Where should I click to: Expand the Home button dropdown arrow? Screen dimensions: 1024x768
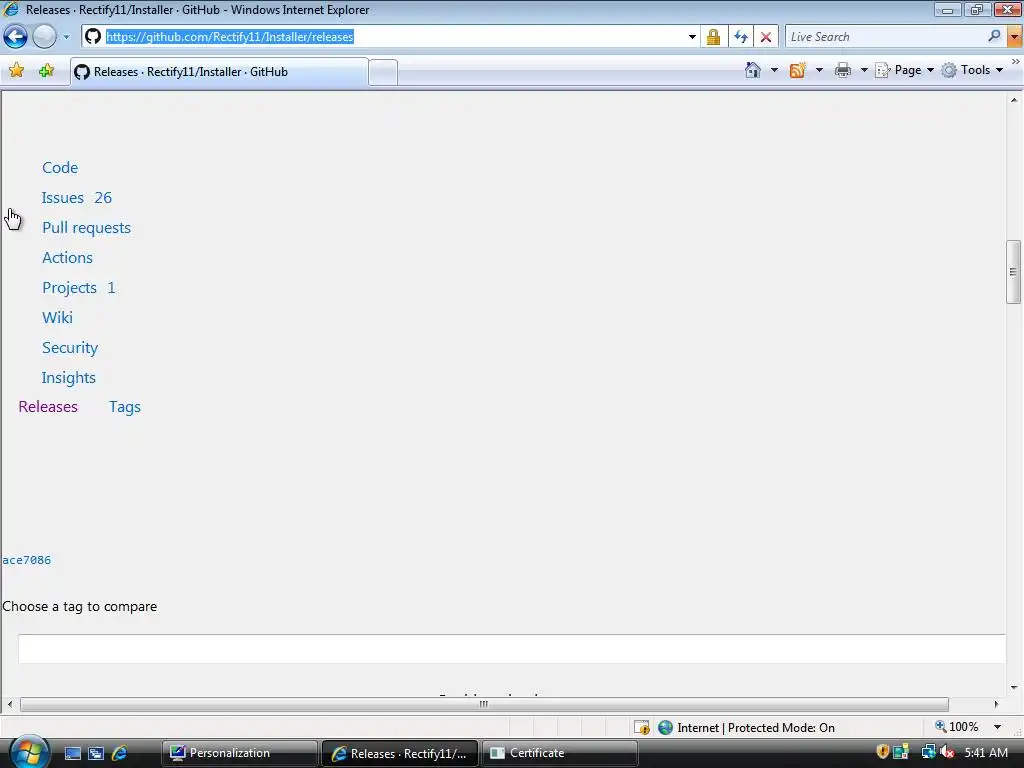[774, 70]
